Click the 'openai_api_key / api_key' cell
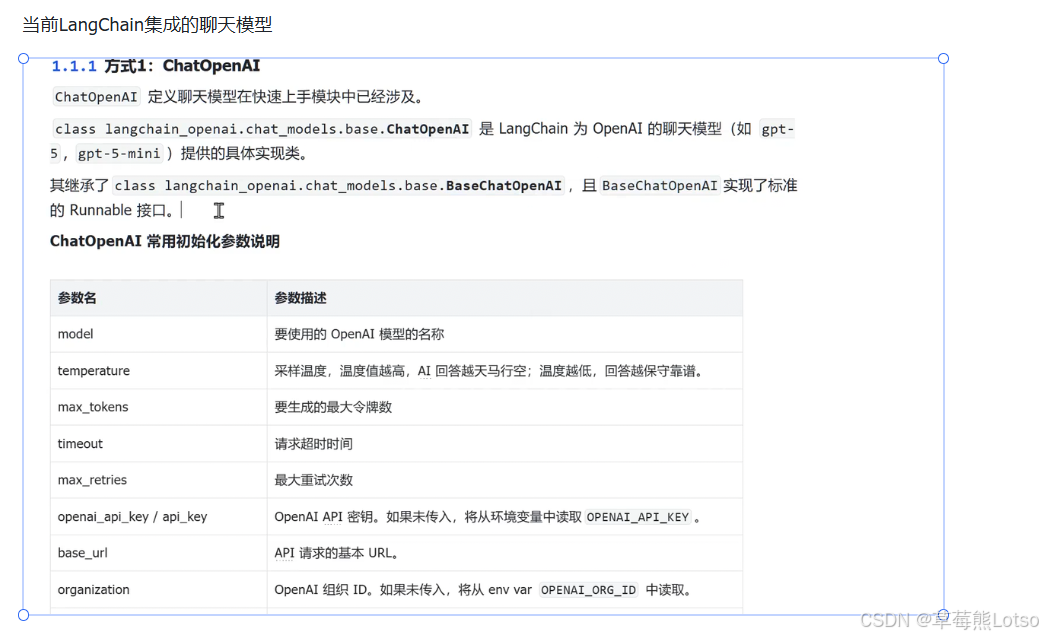The width and height of the screenshot is (1043, 638). pyautogui.click(x=158, y=517)
